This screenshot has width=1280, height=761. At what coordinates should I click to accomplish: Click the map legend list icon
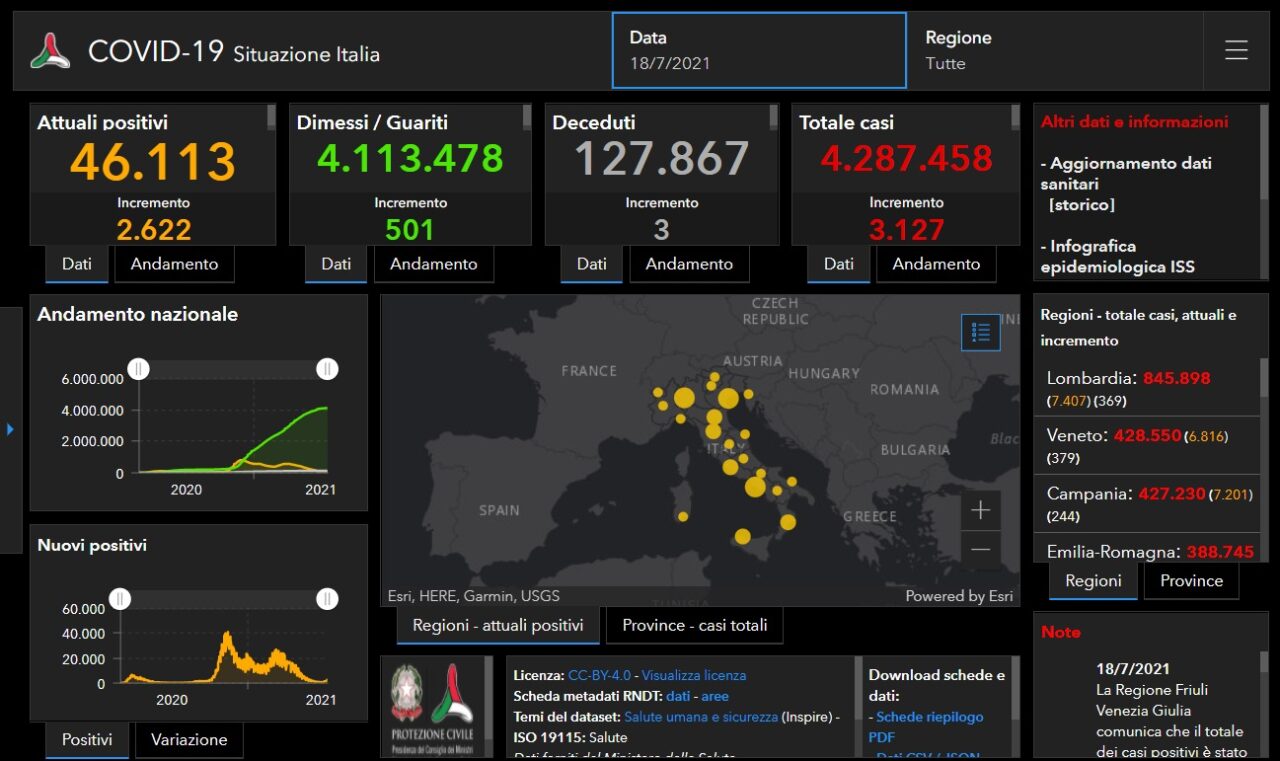pos(980,333)
